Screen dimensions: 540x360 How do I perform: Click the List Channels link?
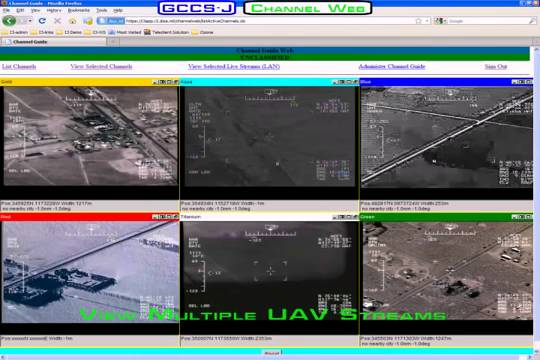tap(19, 66)
